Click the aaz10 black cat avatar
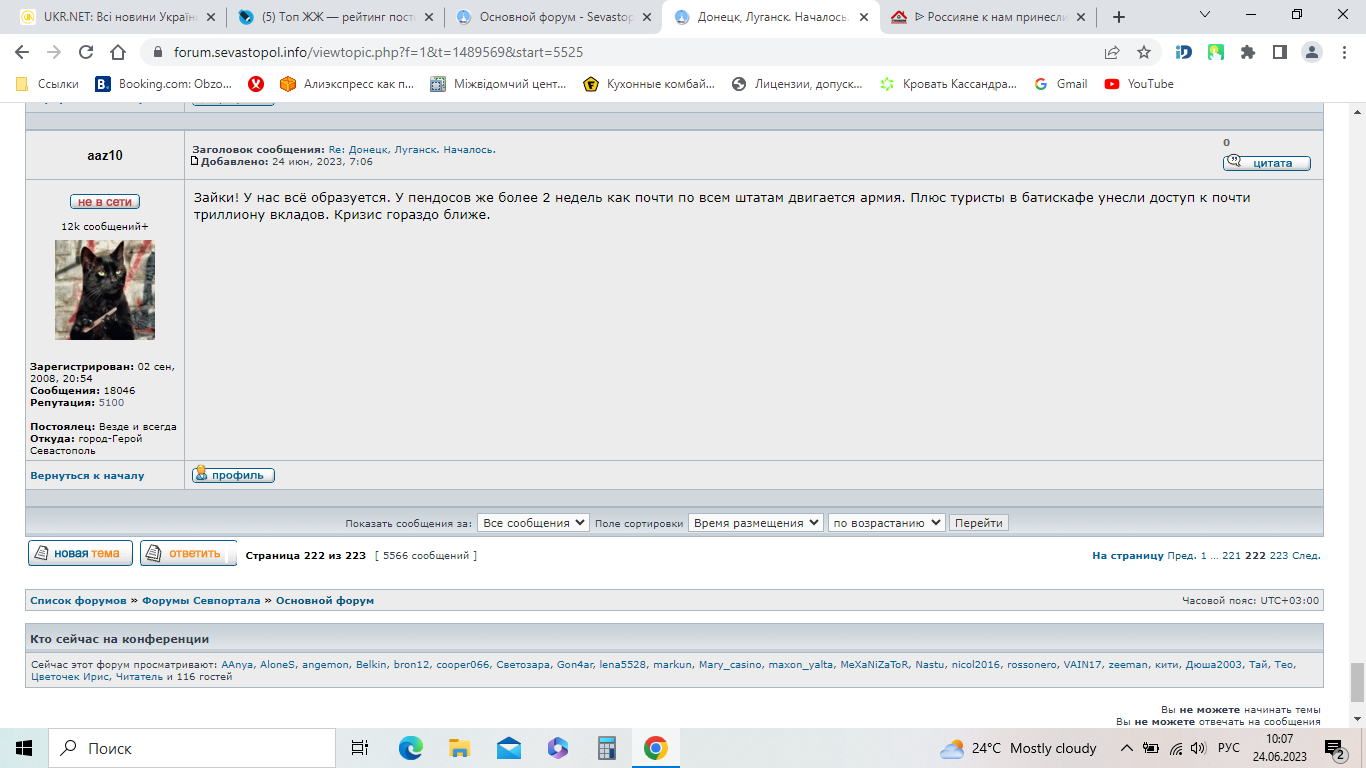The width and height of the screenshot is (1366, 768). tap(105, 290)
